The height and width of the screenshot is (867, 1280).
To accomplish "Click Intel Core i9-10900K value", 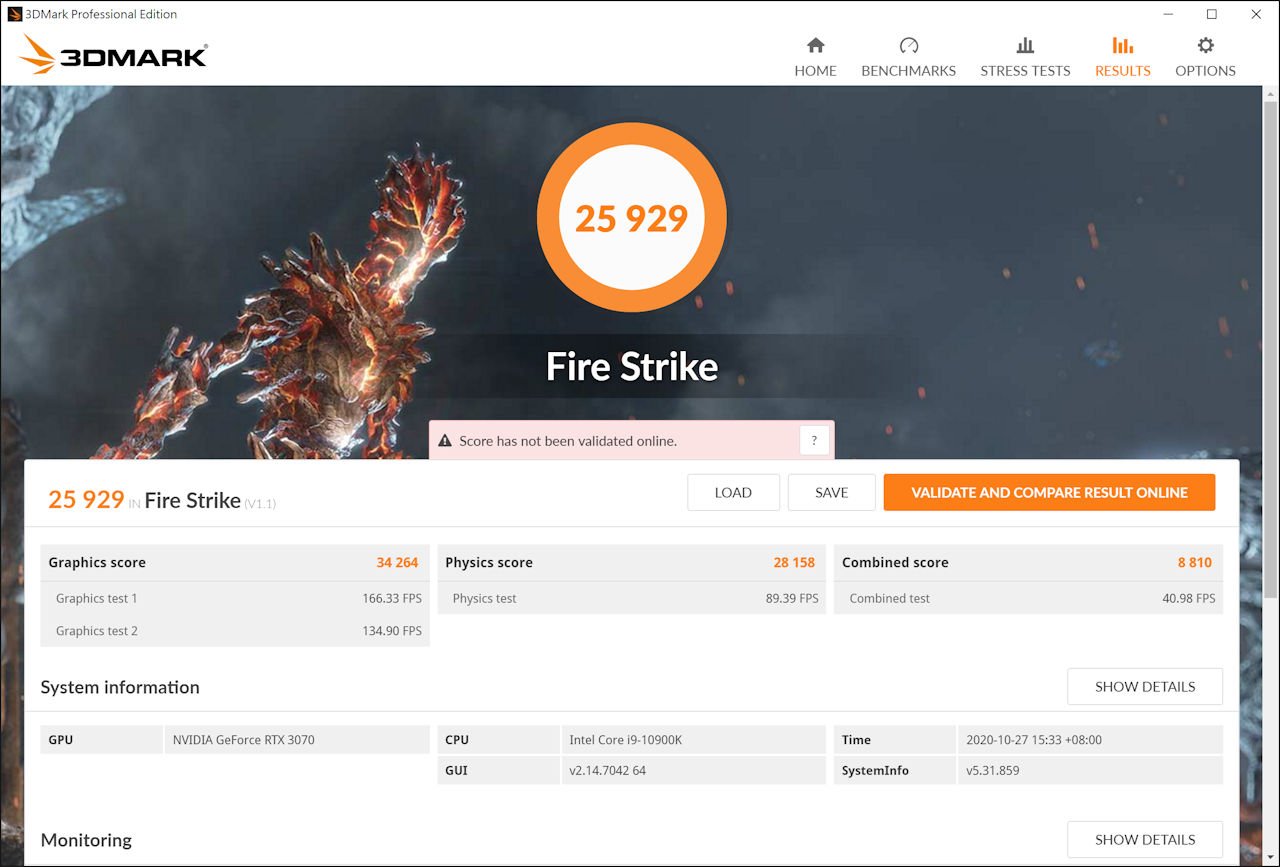I will pyautogui.click(x=626, y=740).
